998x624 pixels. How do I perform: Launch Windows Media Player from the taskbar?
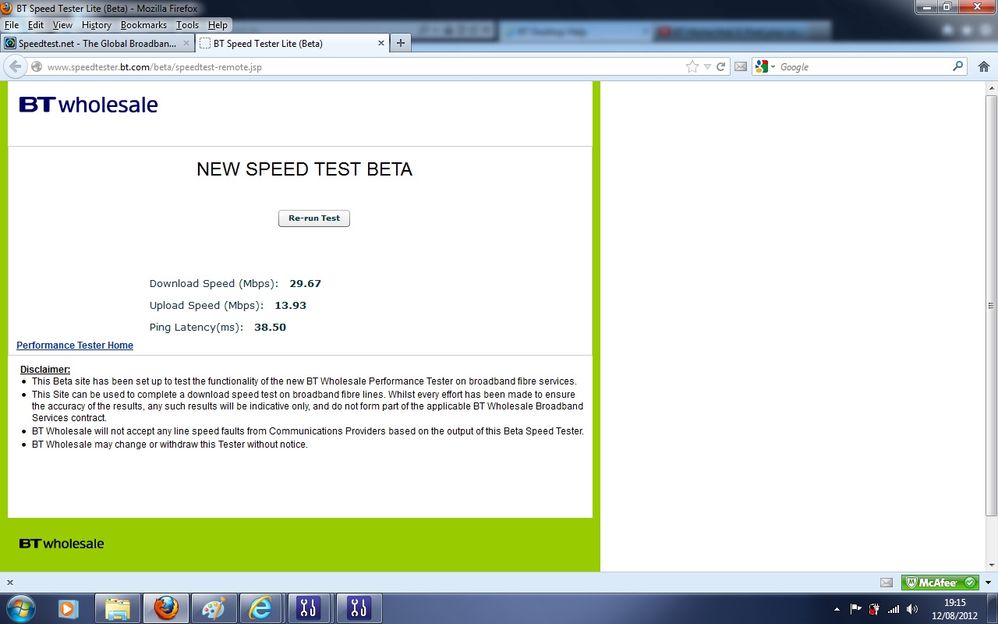(67, 609)
